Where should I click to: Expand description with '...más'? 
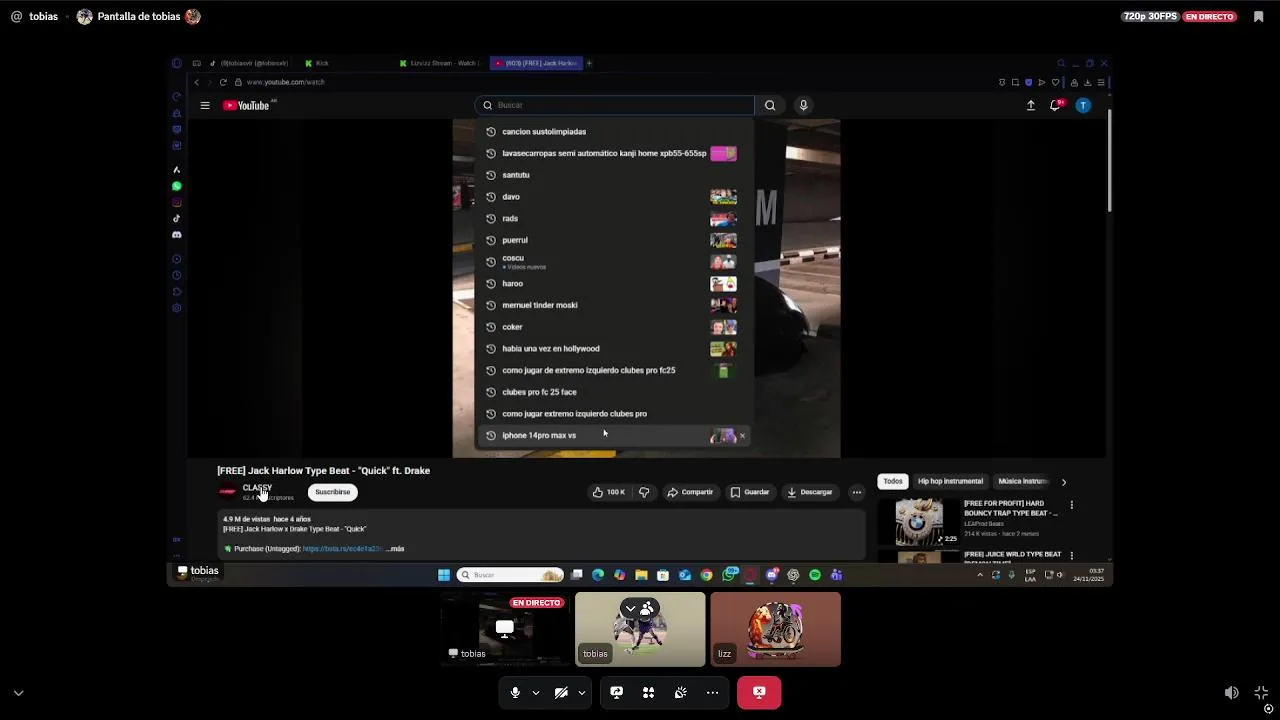click(396, 549)
